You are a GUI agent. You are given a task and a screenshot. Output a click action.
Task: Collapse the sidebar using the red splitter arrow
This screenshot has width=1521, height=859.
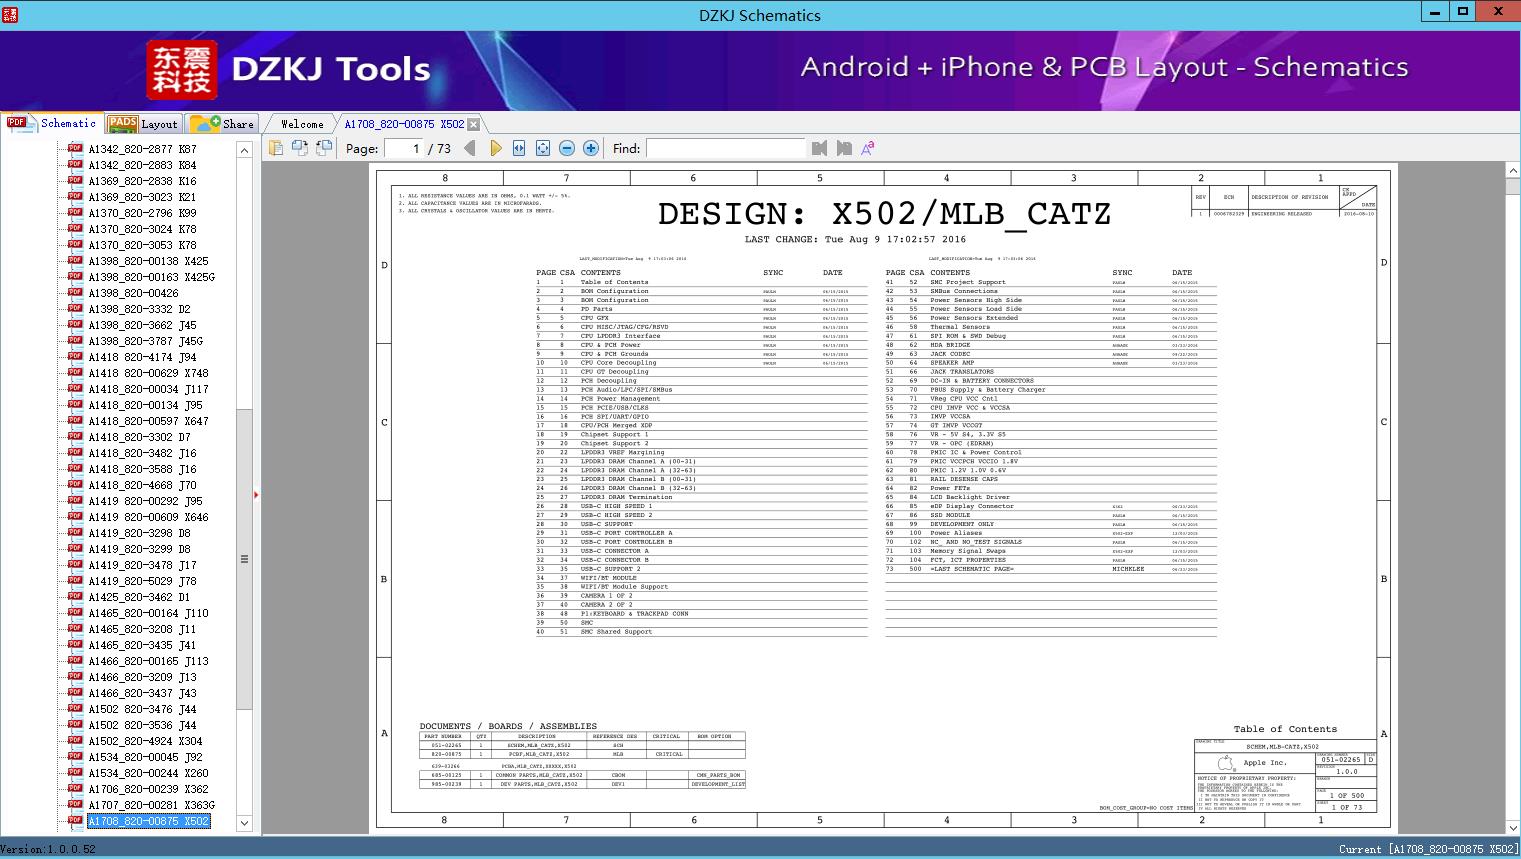click(256, 494)
